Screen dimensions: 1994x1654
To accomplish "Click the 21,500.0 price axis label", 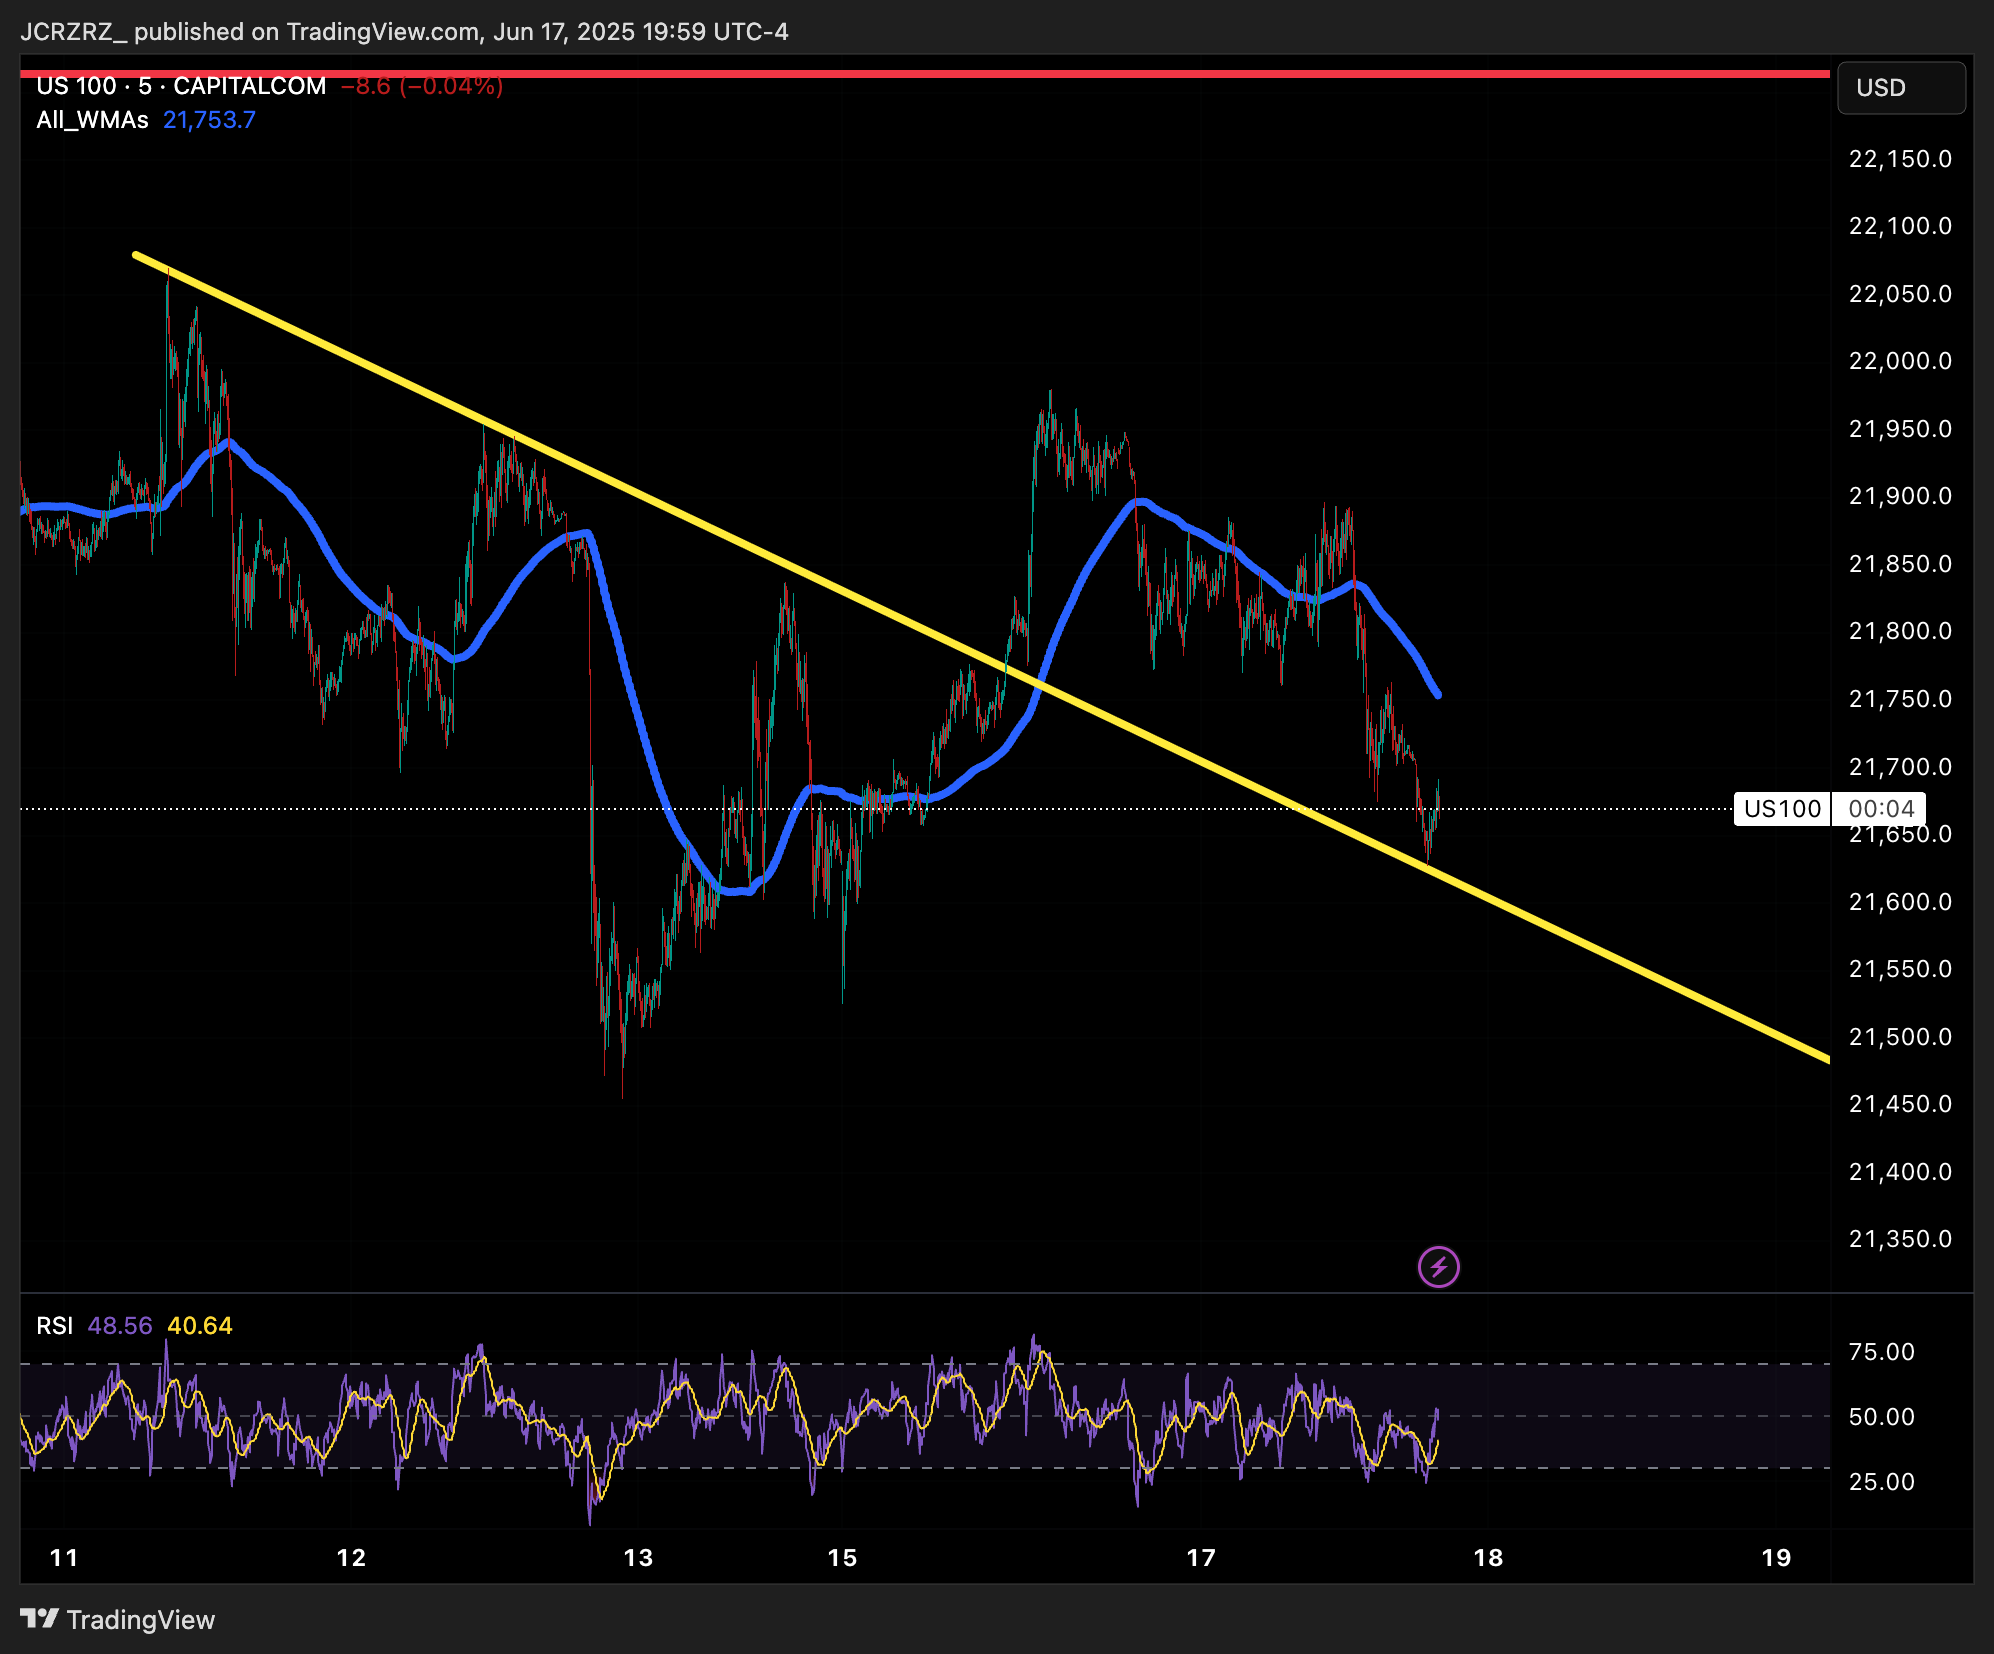I will point(1900,1037).
